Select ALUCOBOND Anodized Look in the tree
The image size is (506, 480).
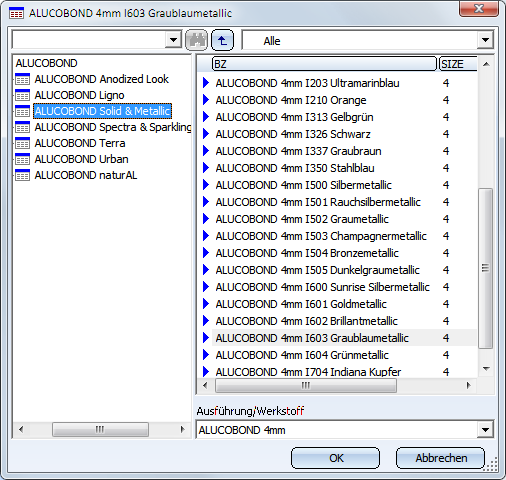pyautogui.click(x=102, y=79)
